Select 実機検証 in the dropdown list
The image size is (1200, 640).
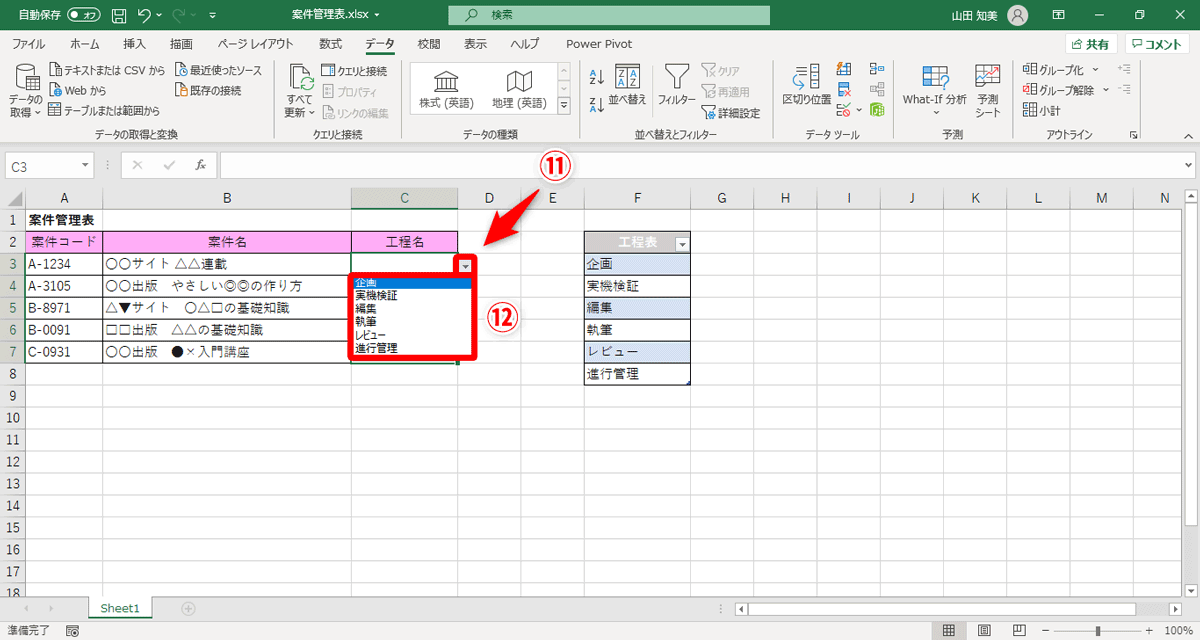[412, 296]
